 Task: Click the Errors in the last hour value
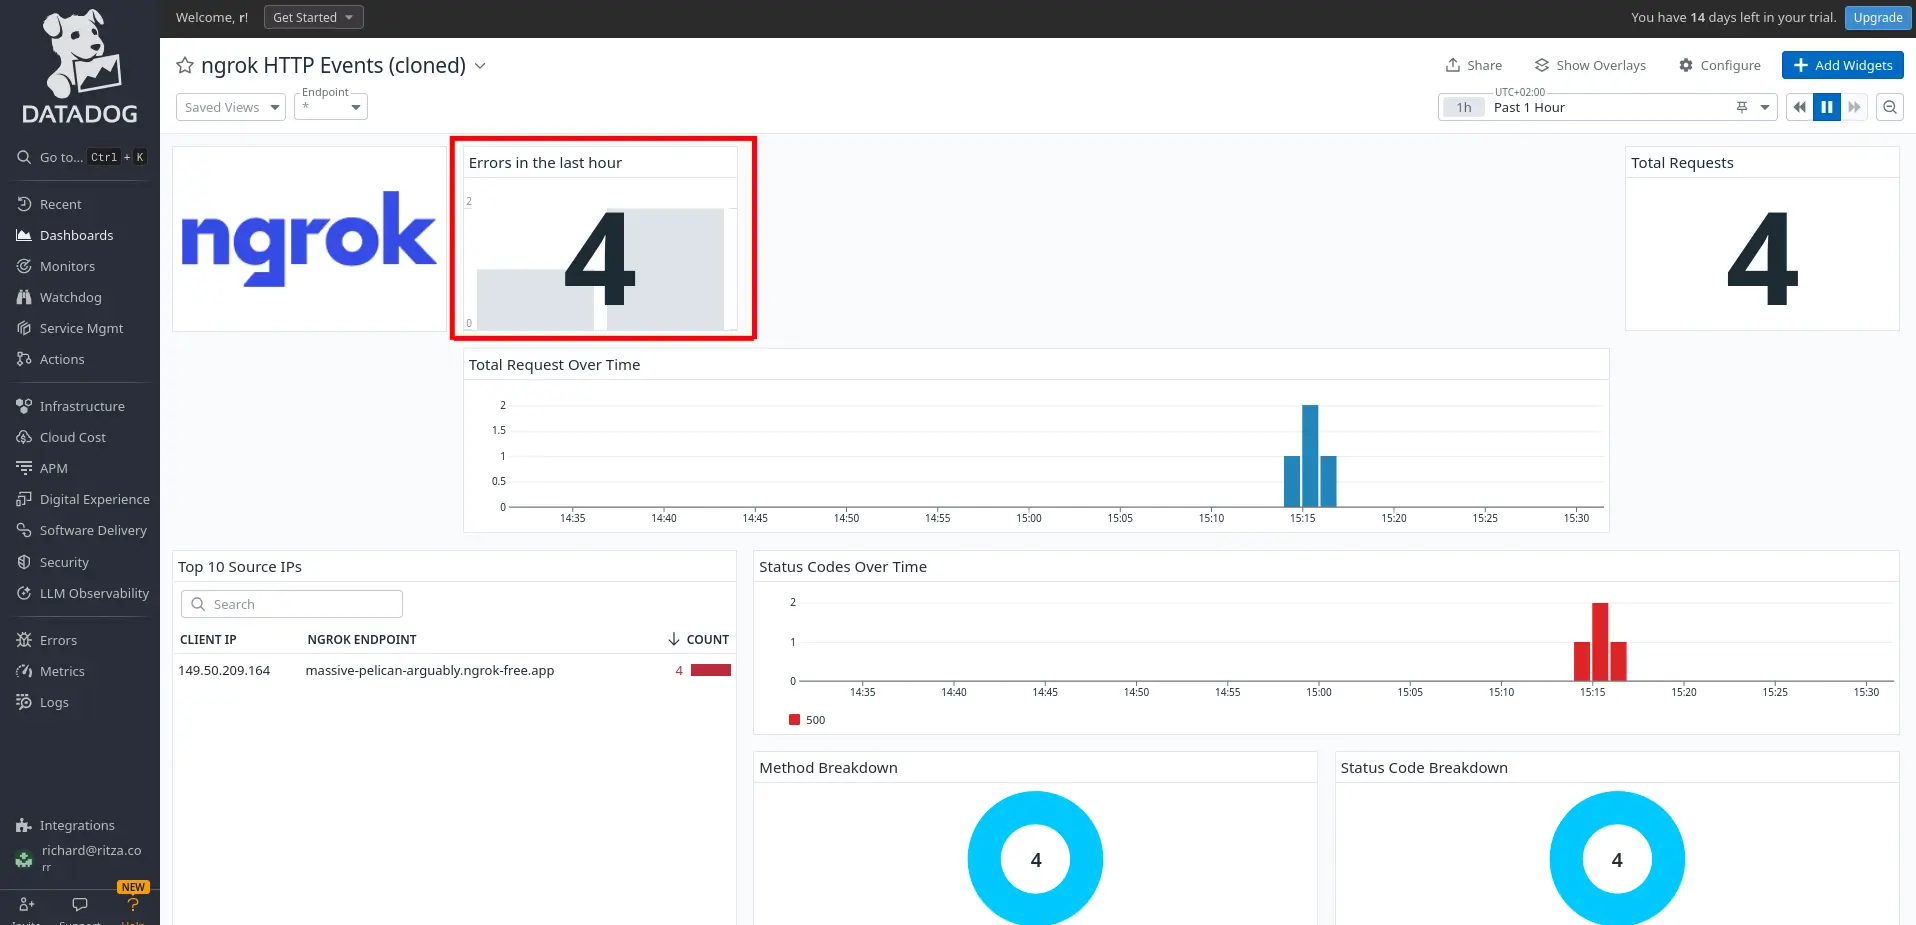600,260
